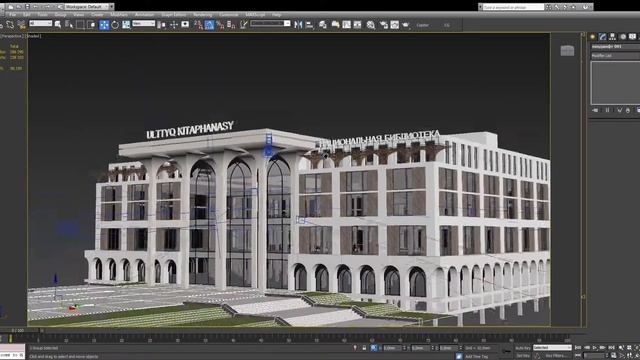The width and height of the screenshot is (640, 360).
Task: Open the Edit menu
Action: [x=27, y=15]
